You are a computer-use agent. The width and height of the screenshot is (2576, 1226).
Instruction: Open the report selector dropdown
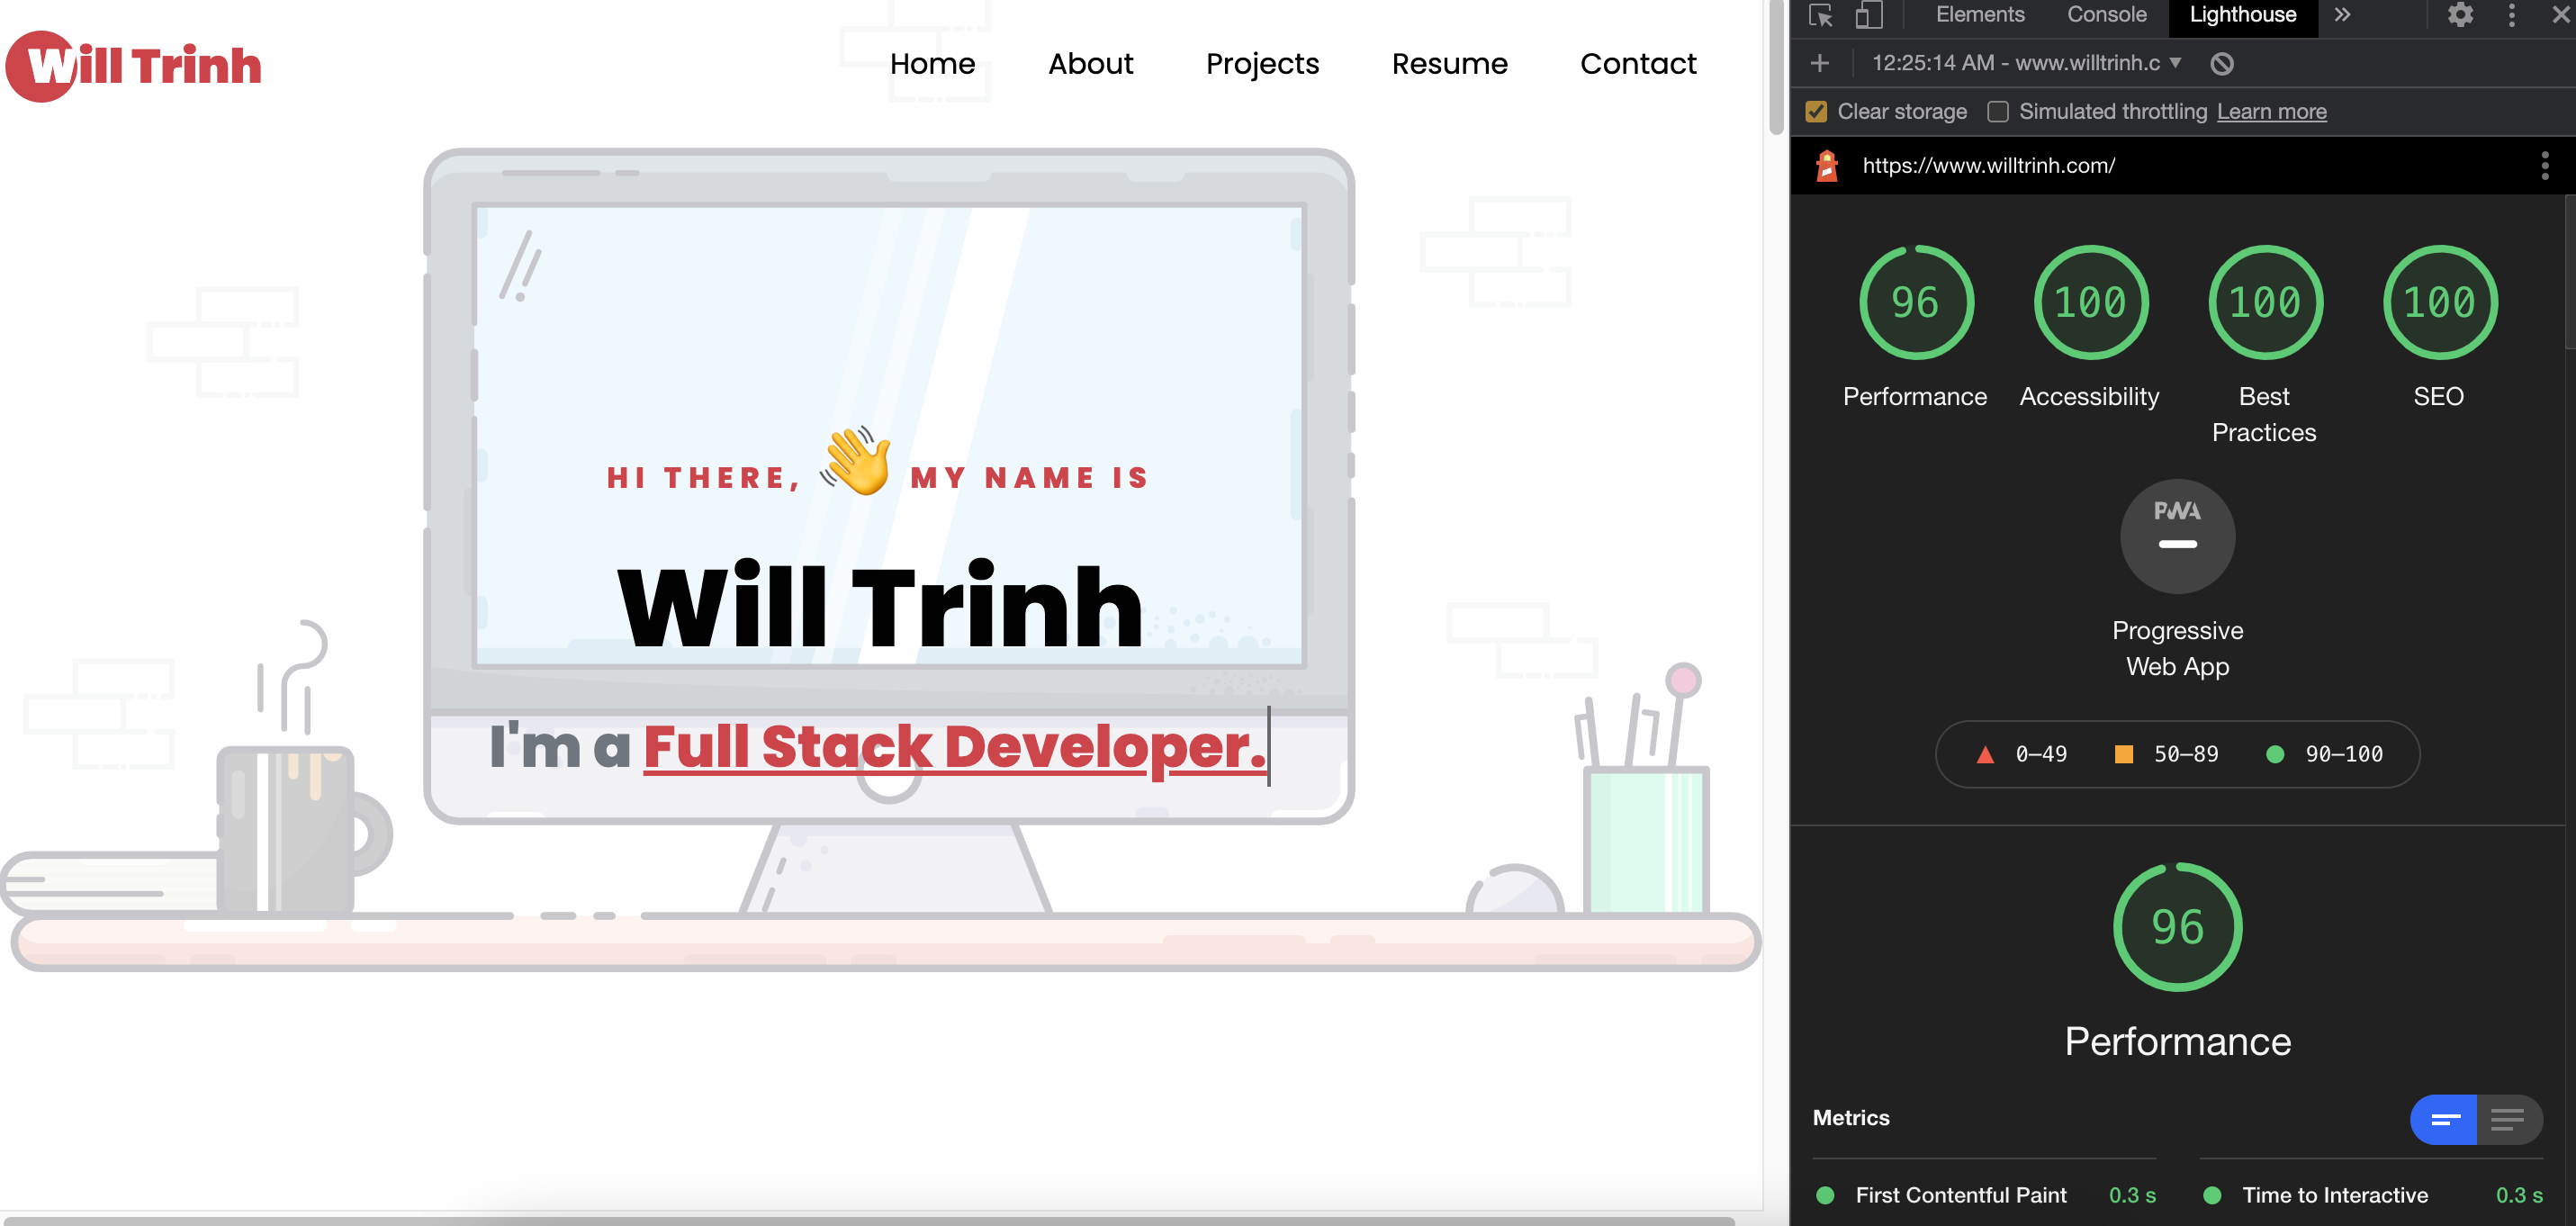tap(2026, 63)
